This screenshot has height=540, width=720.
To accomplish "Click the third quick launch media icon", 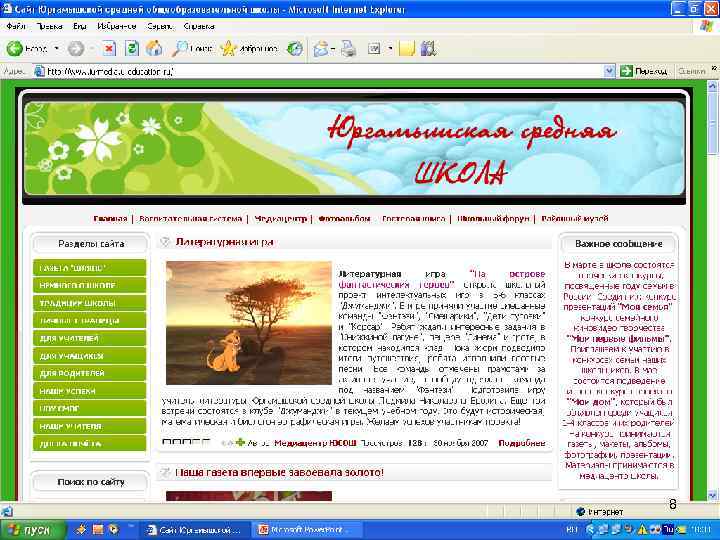I will click(x=113, y=530).
